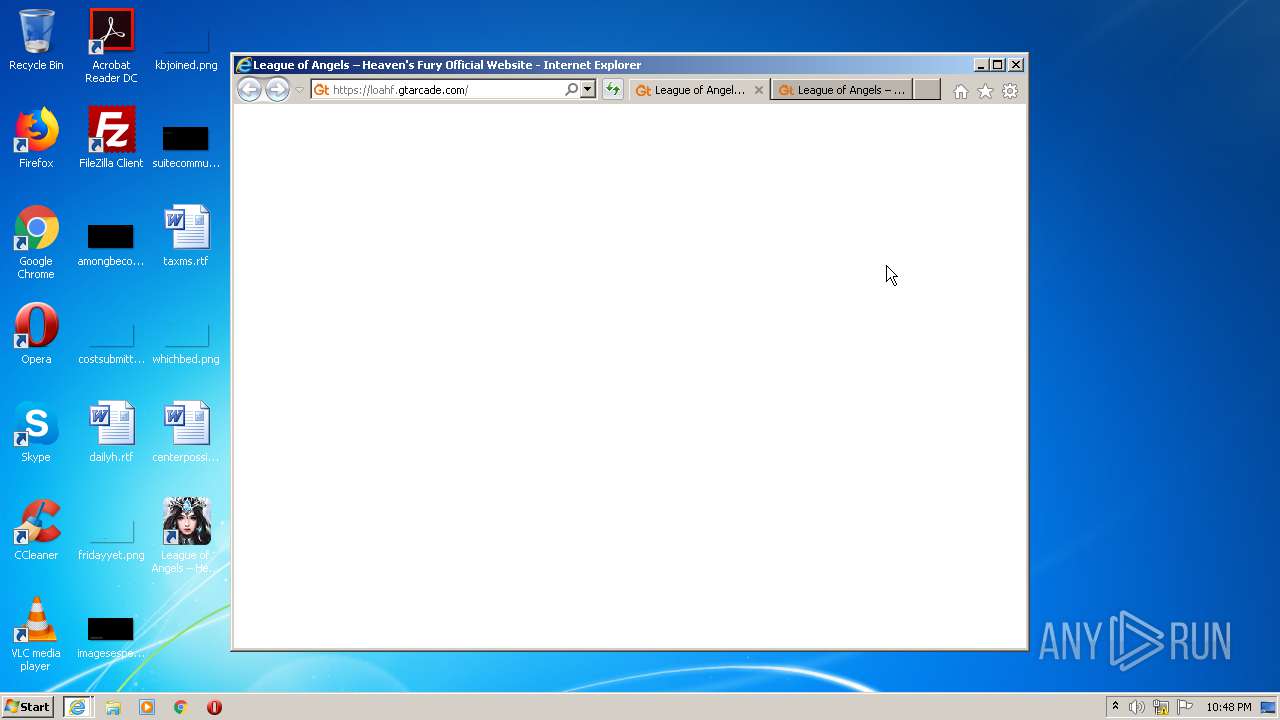This screenshot has height=720, width=1280.
Task: Select the Google Chrome desktop shortcut
Action: pyautogui.click(x=36, y=242)
